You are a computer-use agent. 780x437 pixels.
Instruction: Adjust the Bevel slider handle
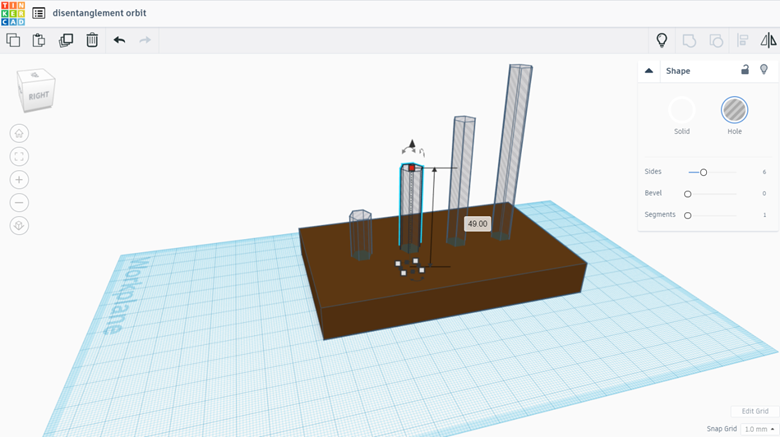point(687,194)
